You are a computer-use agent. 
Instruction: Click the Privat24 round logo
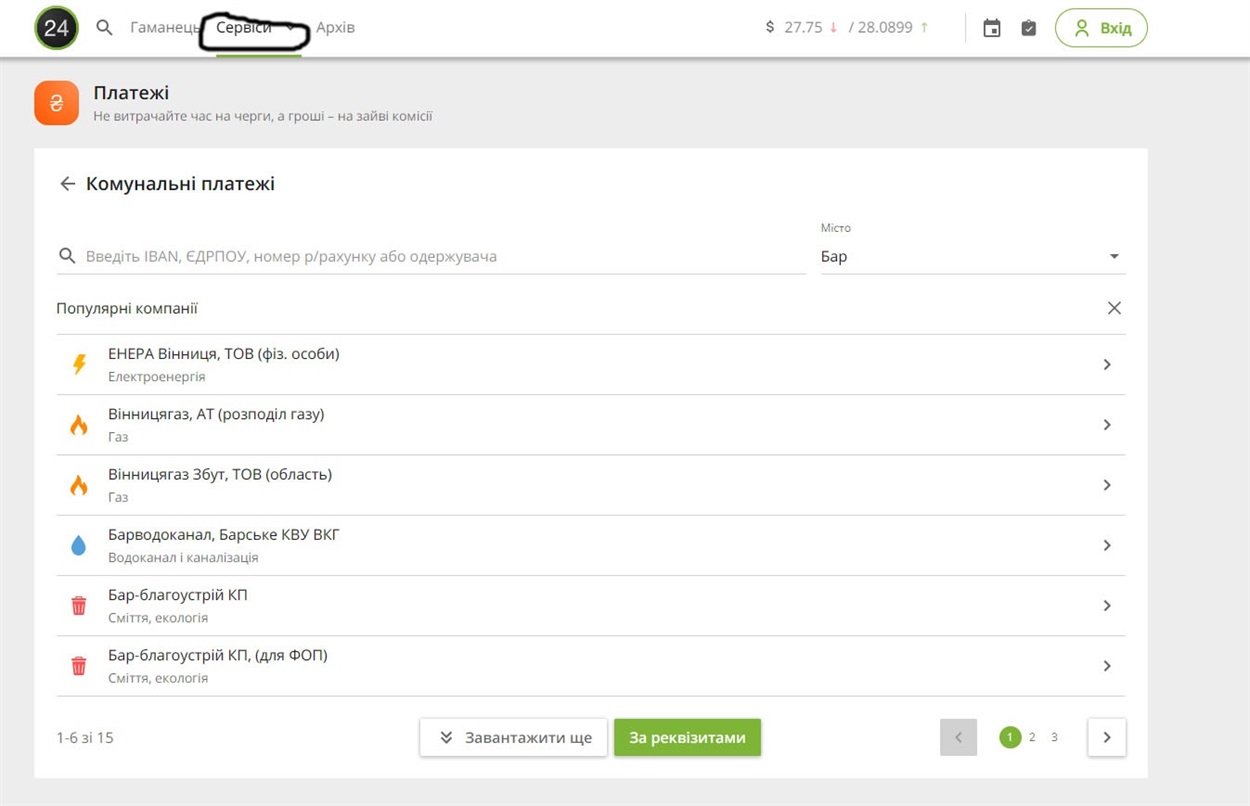56,28
